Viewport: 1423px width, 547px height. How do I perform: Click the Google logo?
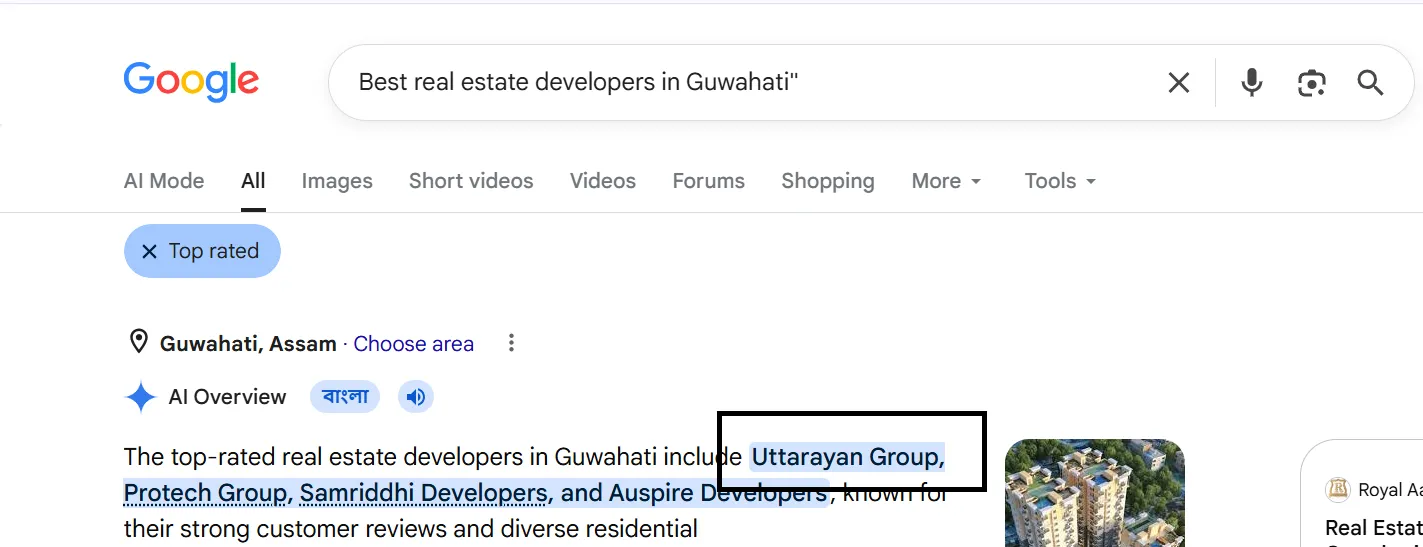(x=191, y=82)
